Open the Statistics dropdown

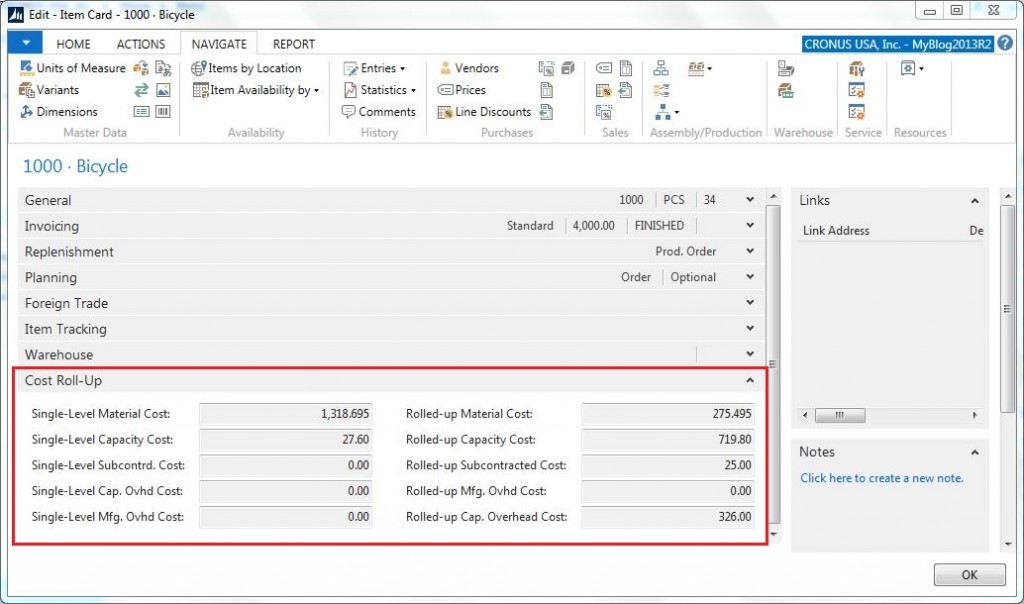pos(380,90)
